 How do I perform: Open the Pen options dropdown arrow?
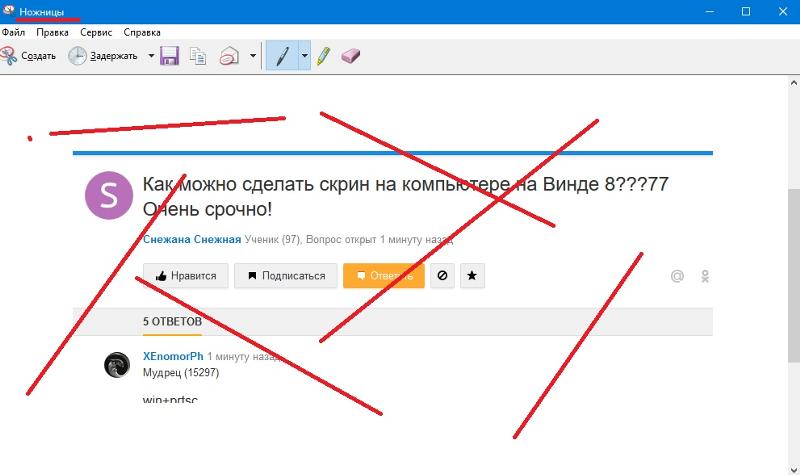305,56
